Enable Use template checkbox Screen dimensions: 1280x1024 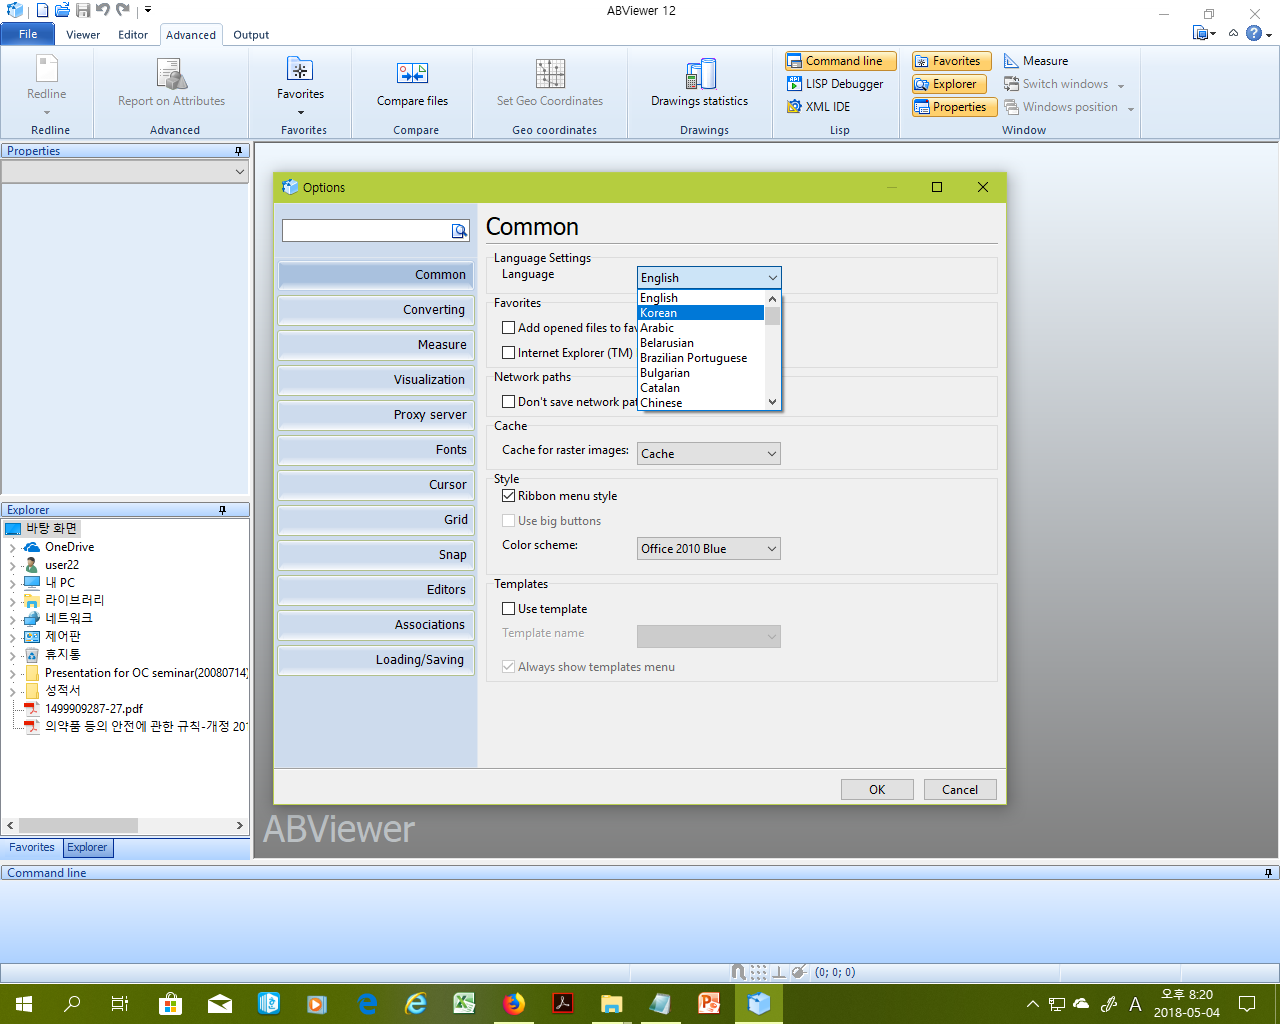tap(509, 609)
